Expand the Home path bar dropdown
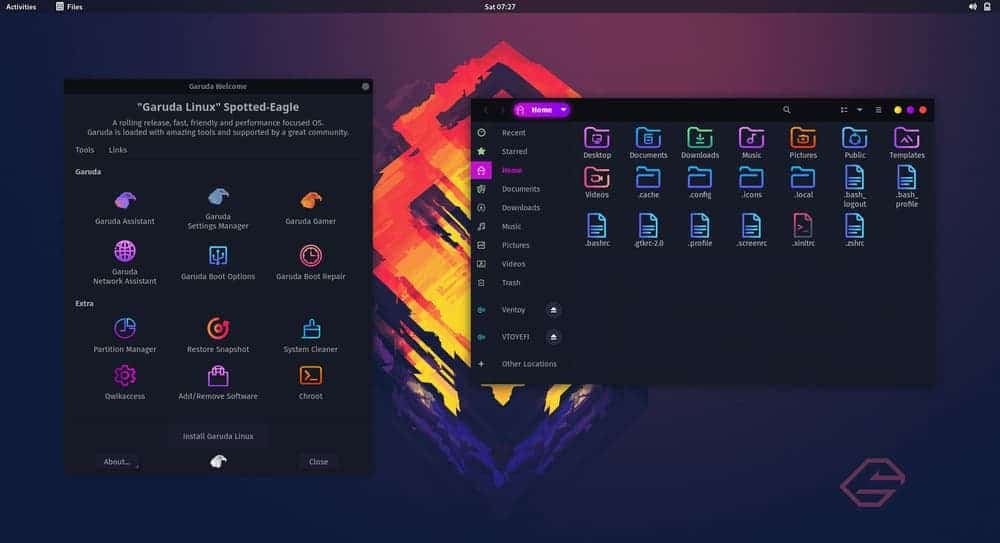1000x543 pixels. pos(563,110)
